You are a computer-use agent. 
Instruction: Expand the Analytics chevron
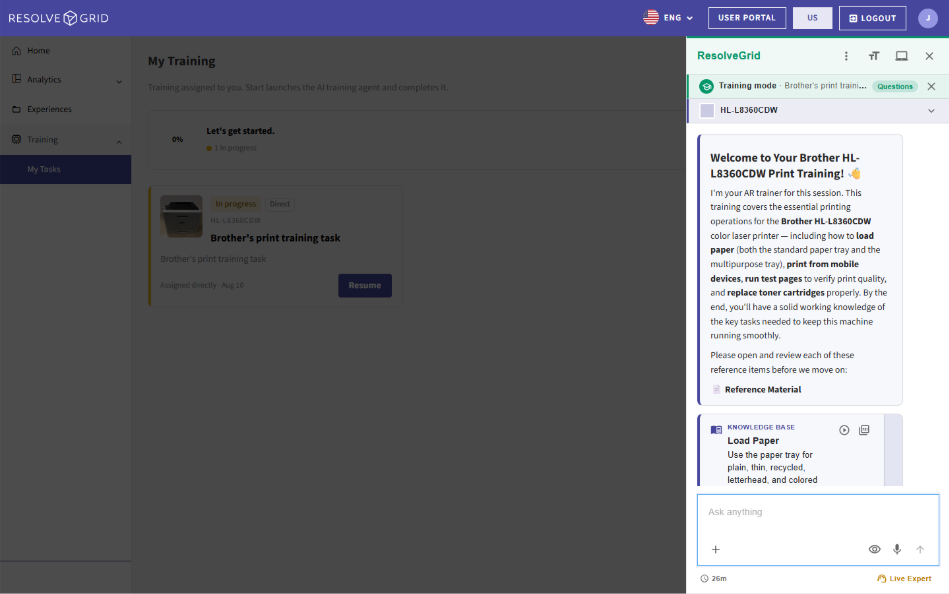119,81
